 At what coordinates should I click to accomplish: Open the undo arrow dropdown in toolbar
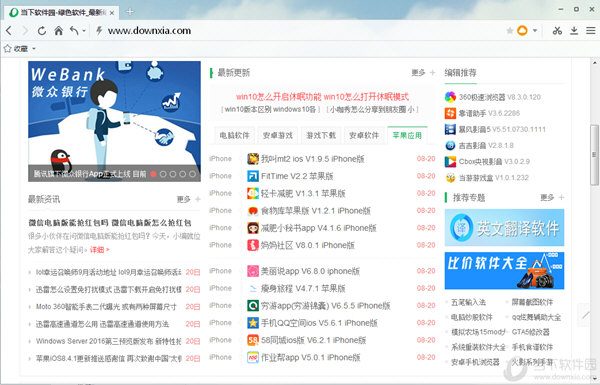[x=84, y=31]
